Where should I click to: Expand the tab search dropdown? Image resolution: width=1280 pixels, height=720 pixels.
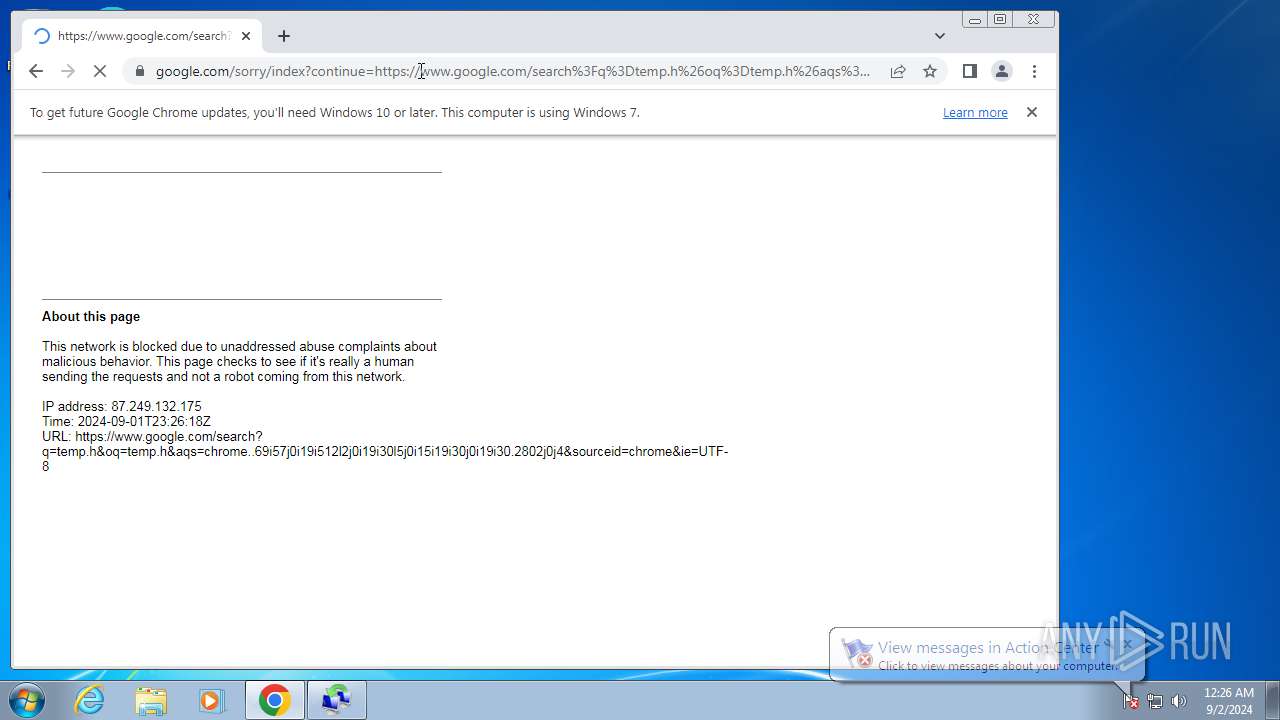click(940, 36)
